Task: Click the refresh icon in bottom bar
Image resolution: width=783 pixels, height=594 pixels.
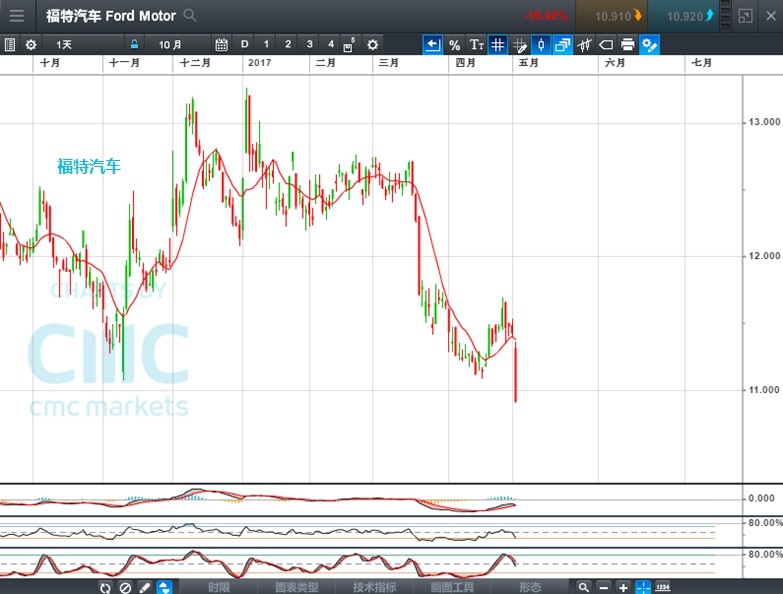Action: [x=105, y=587]
